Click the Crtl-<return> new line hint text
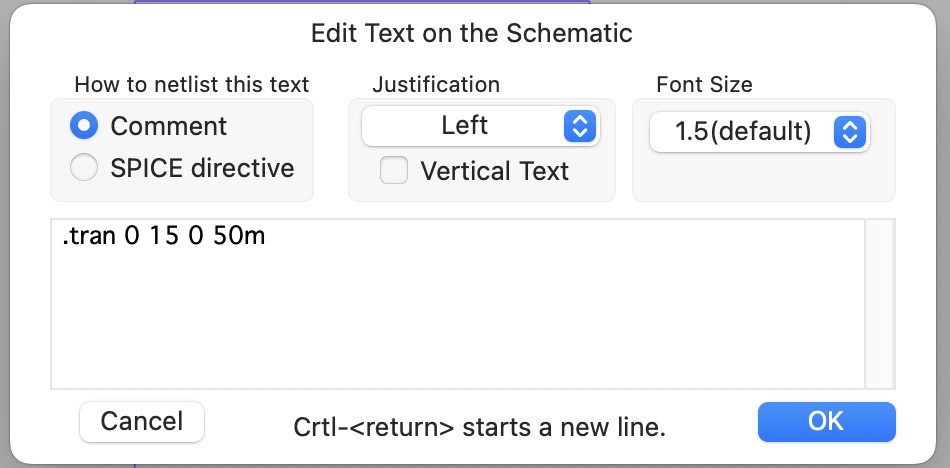Screen dimensions: 950x468 coord(480,427)
